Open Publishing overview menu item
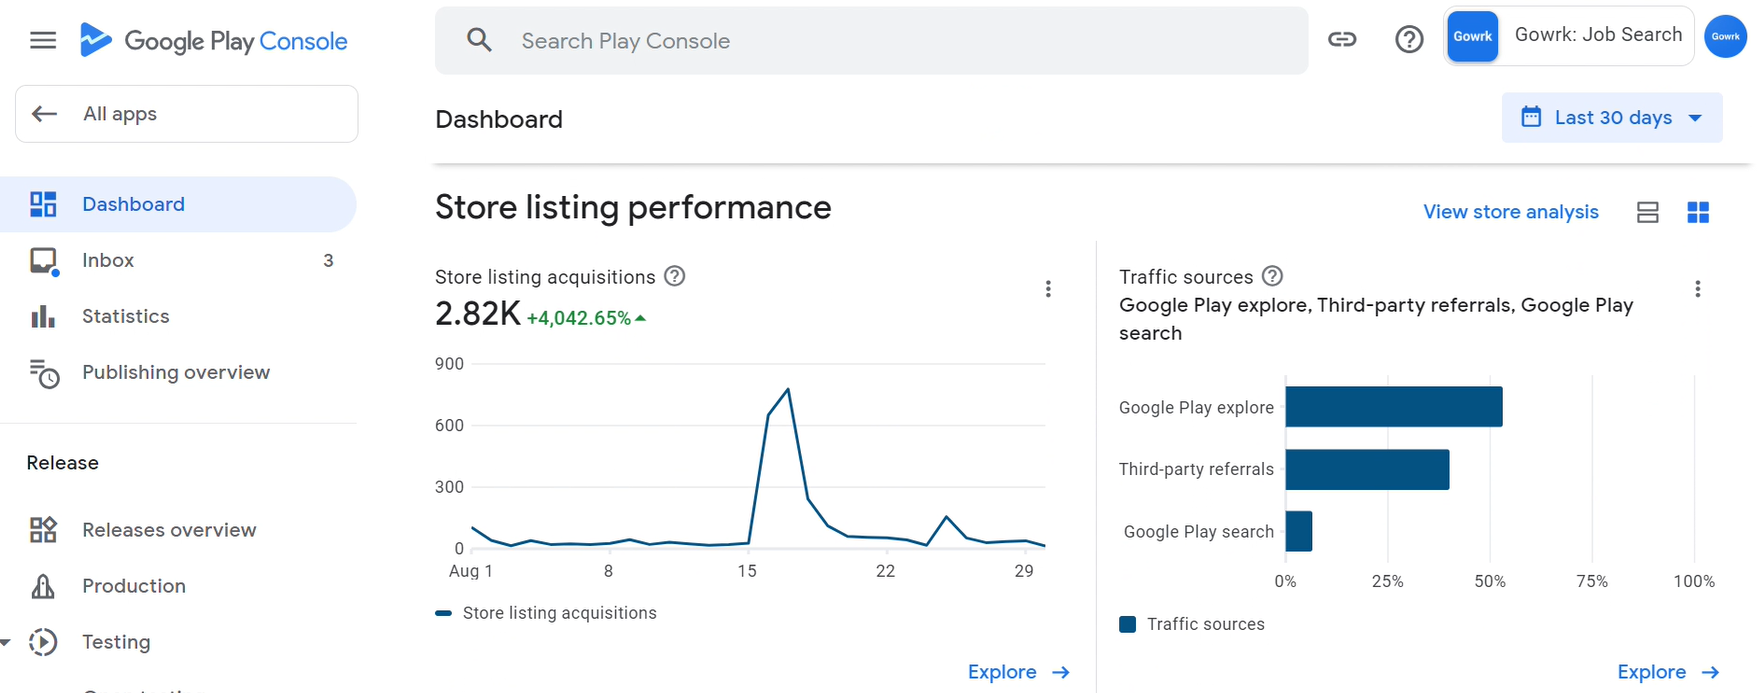Screen dimensions: 1761x693 pyautogui.click(x=178, y=373)
